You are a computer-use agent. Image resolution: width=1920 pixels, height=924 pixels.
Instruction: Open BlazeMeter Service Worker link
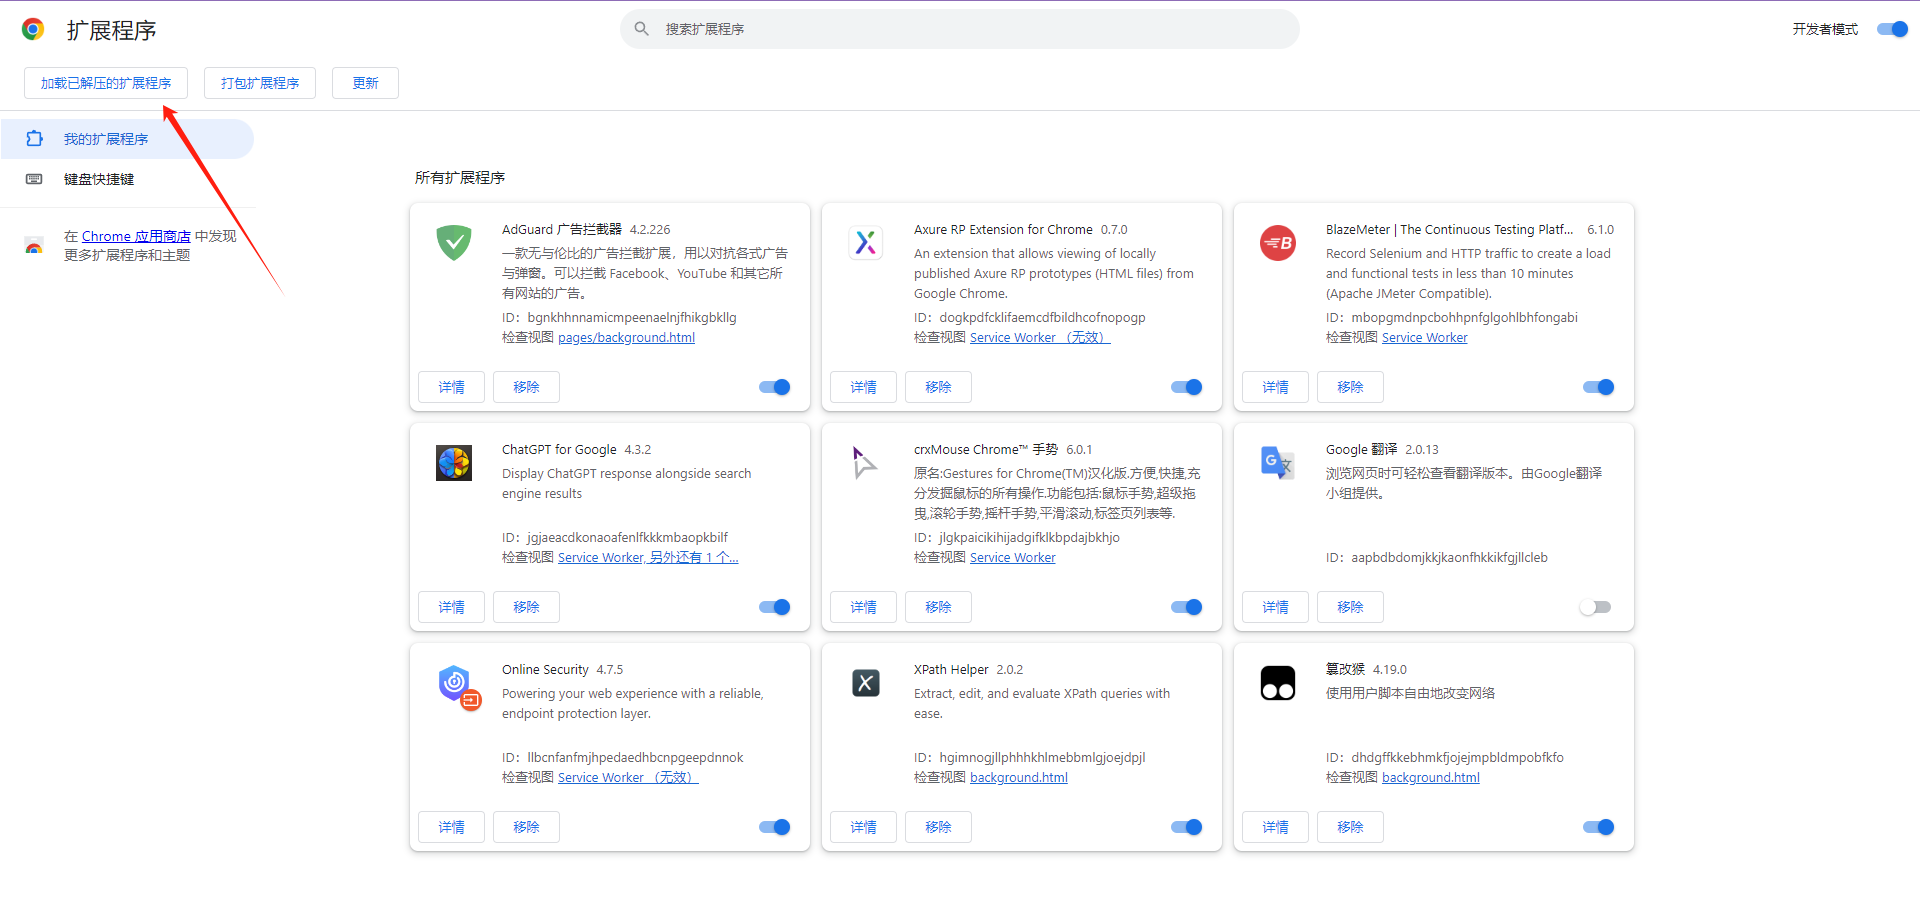point(1424,338)
